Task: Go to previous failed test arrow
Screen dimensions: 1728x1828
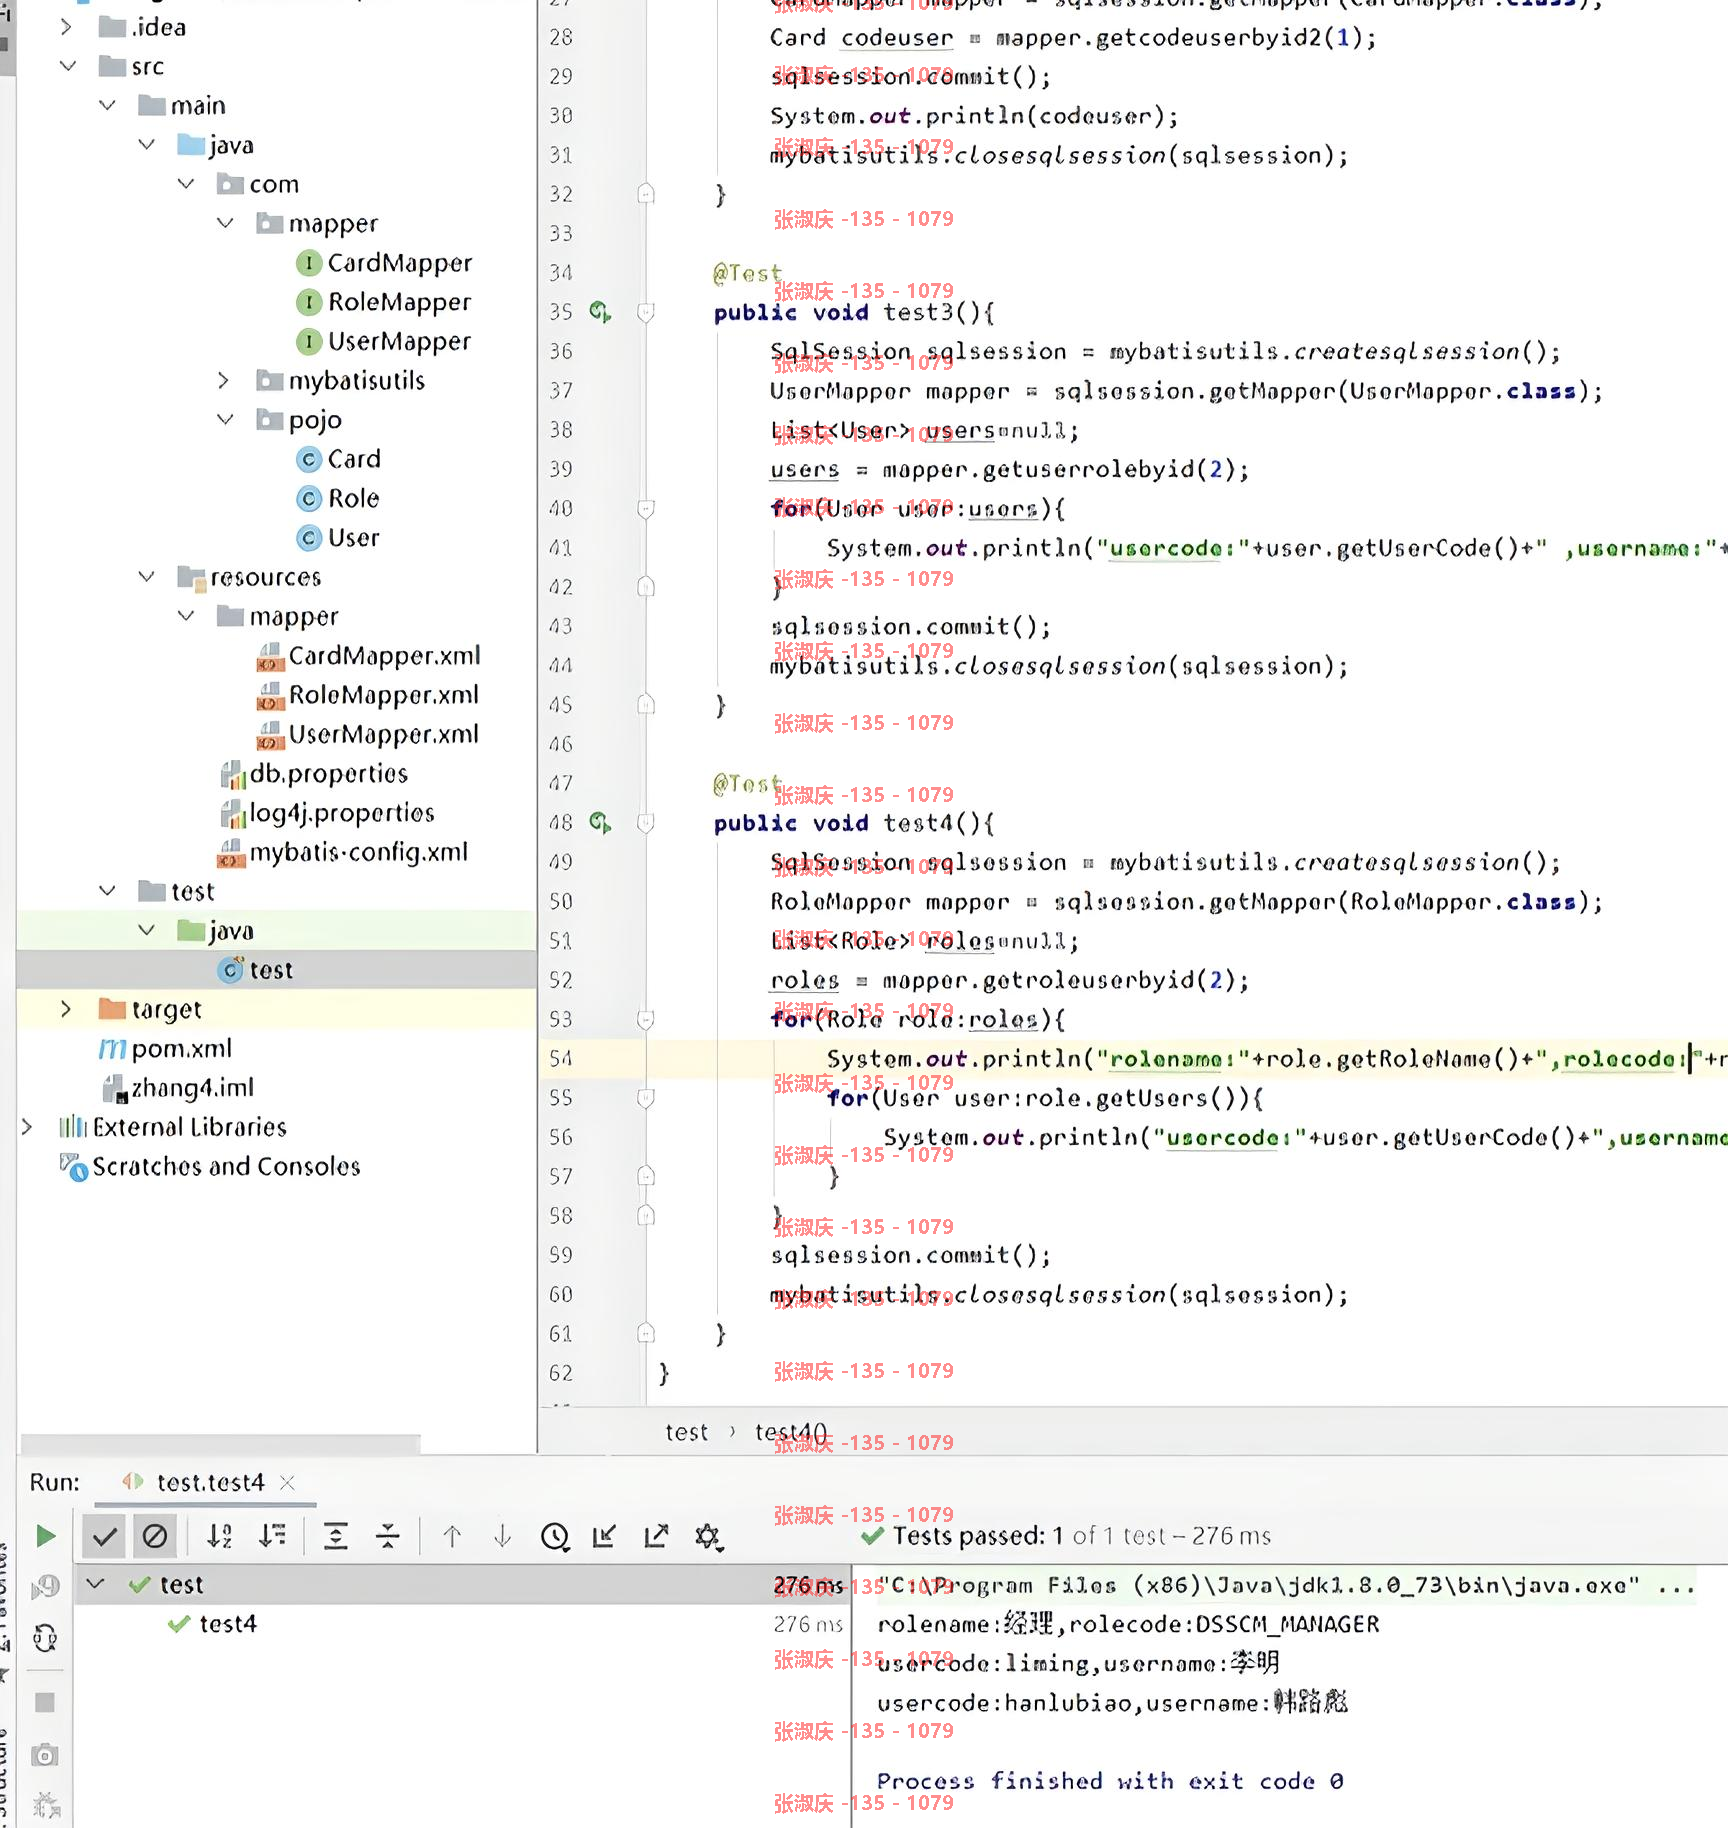Action: [452, 1536]
